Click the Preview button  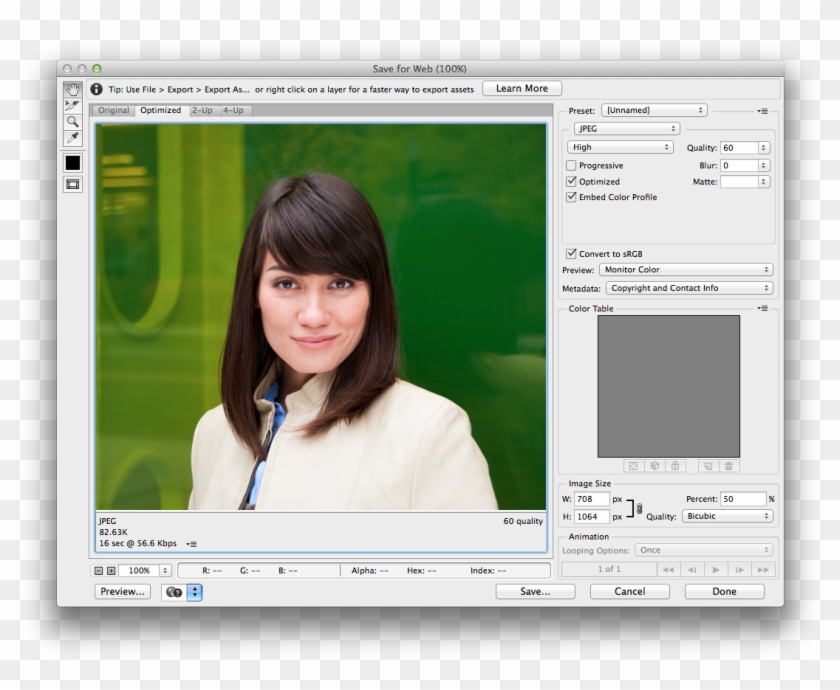[120, 591]
